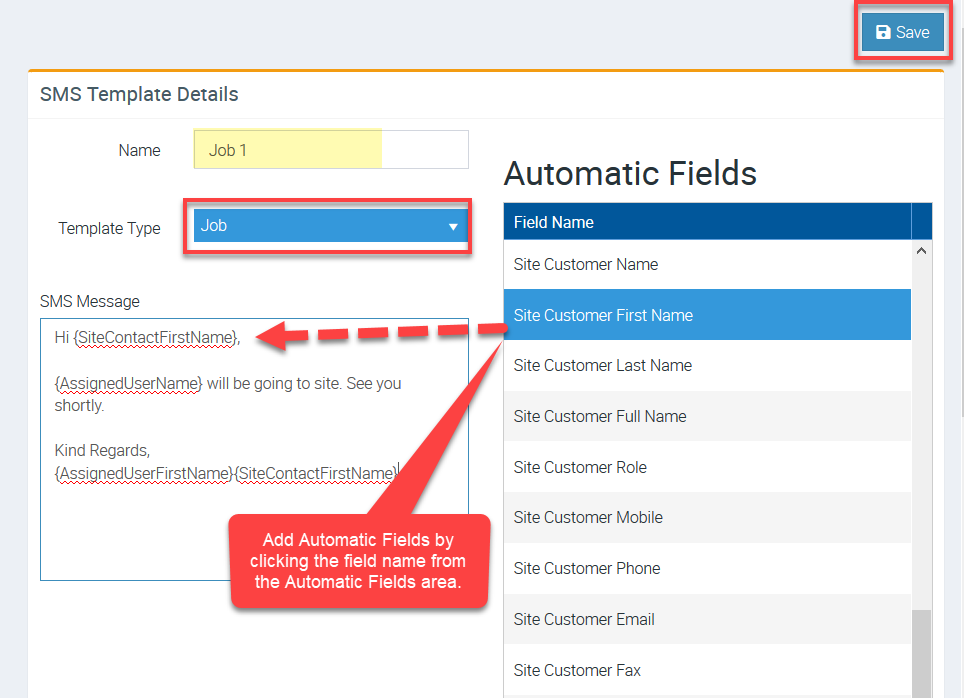Click {AssignedUserName} placeholder in the message
The image size is (964, 698).
pyautogui.click(x=131, y=383)
